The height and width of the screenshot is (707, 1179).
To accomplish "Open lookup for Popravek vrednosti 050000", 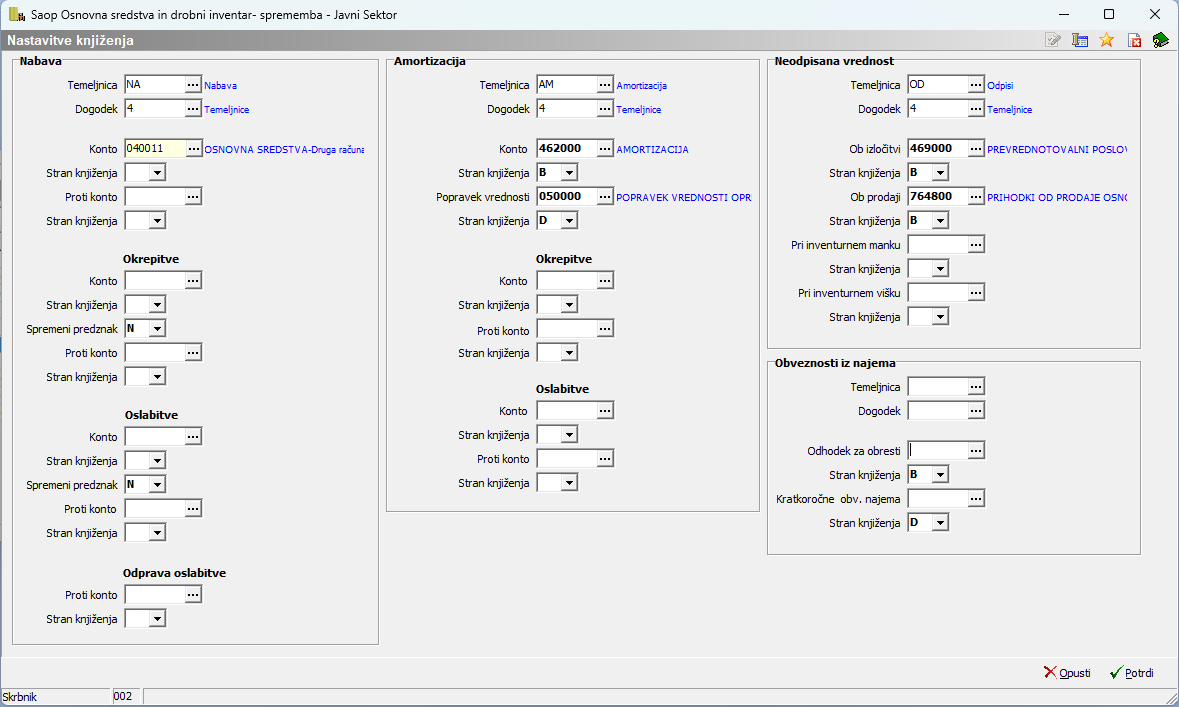I will click(605, 197).
